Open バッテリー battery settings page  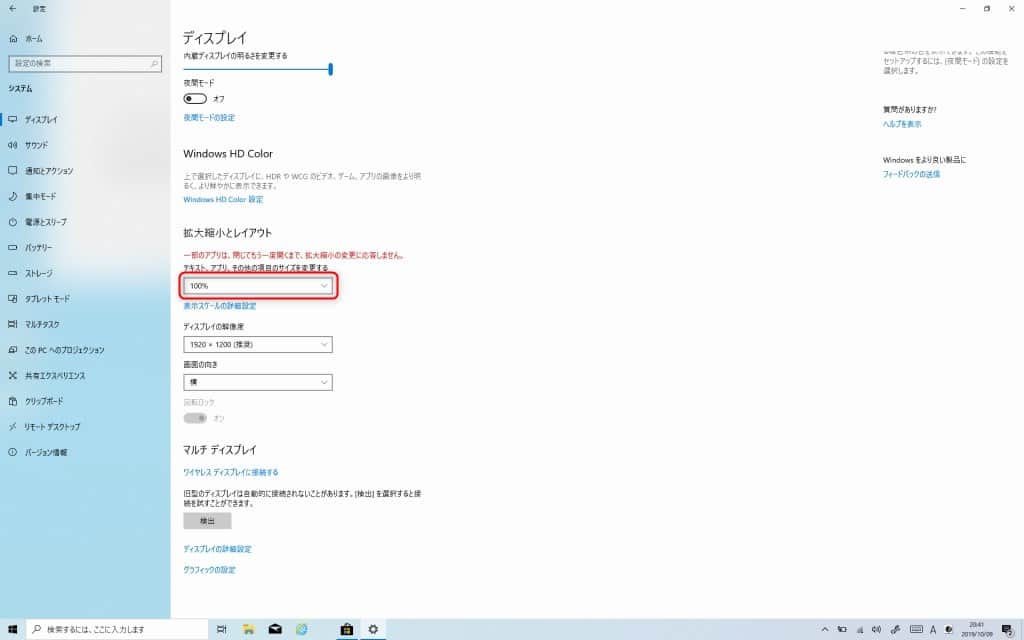pos(38,247)
